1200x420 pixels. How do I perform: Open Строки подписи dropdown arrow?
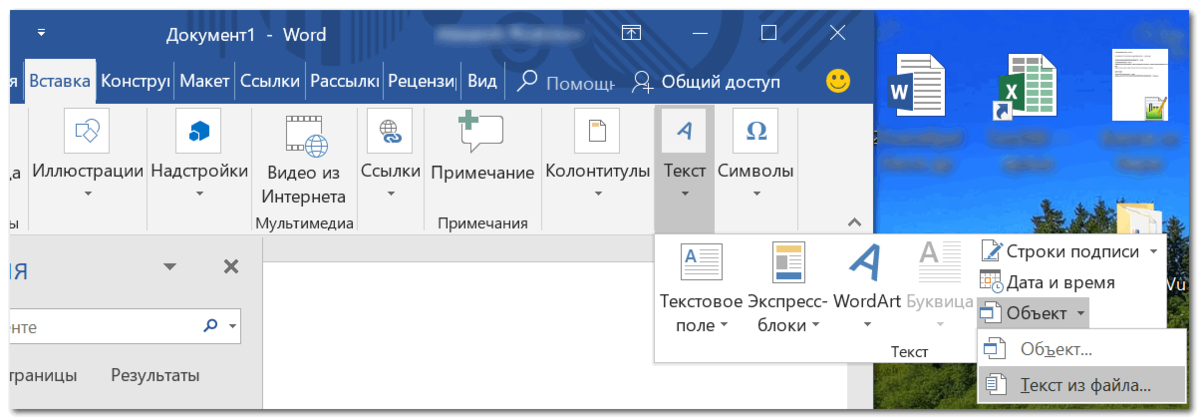[1154, 251]
